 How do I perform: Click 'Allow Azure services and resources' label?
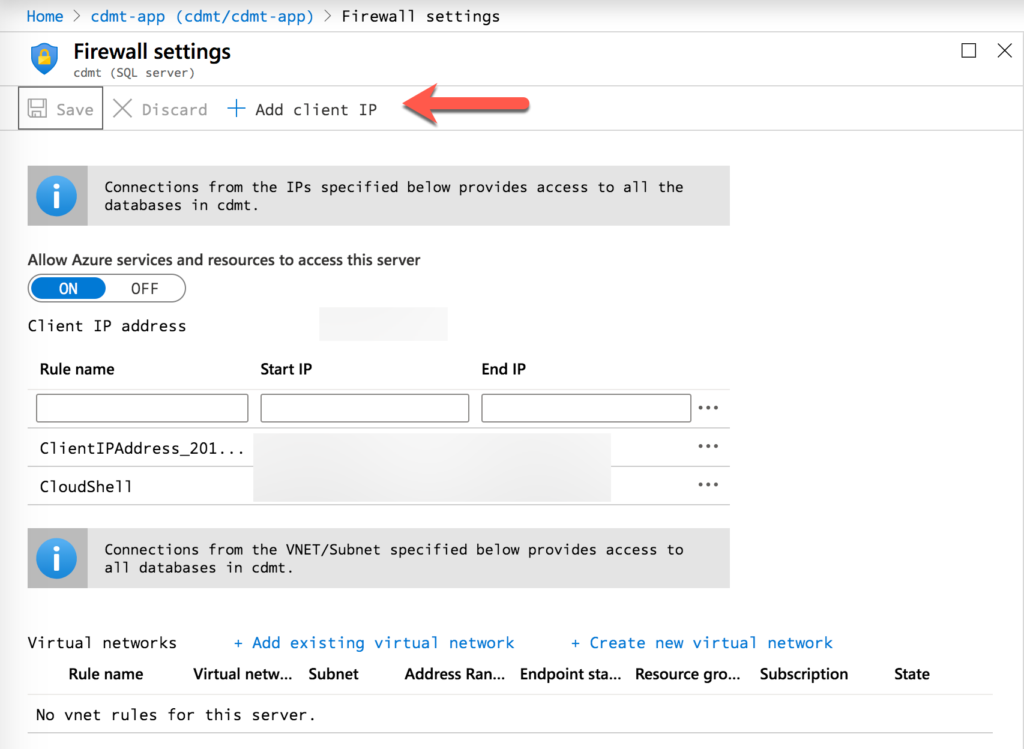(224, 260)
